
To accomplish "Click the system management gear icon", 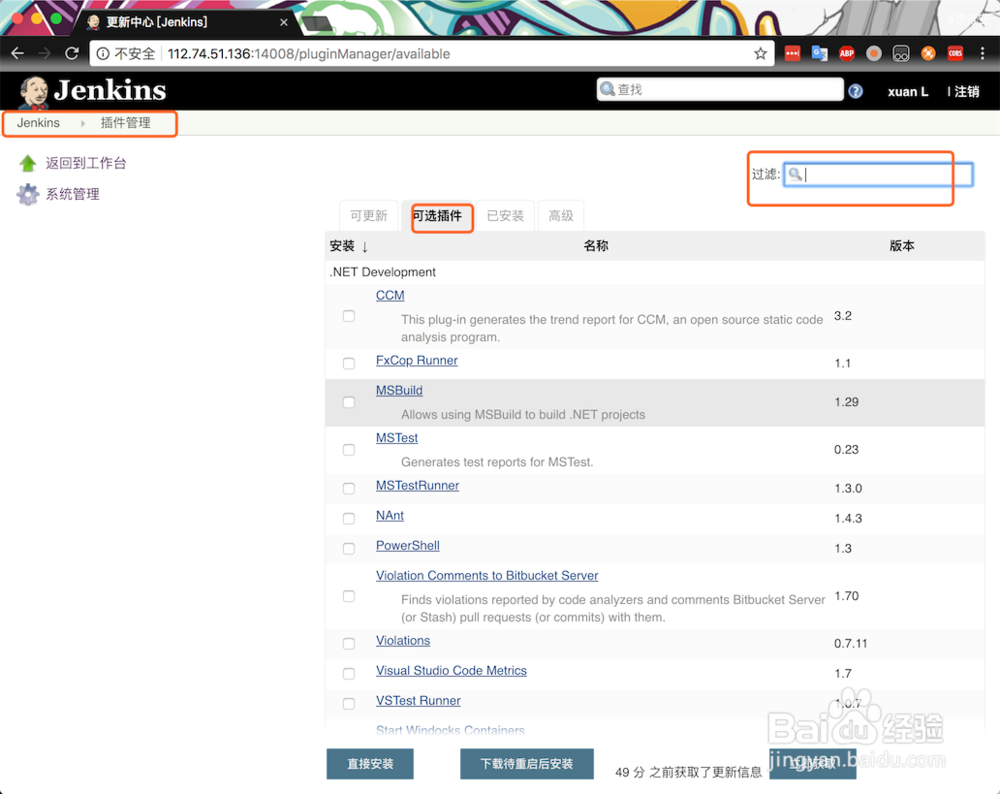I will 27,195.
